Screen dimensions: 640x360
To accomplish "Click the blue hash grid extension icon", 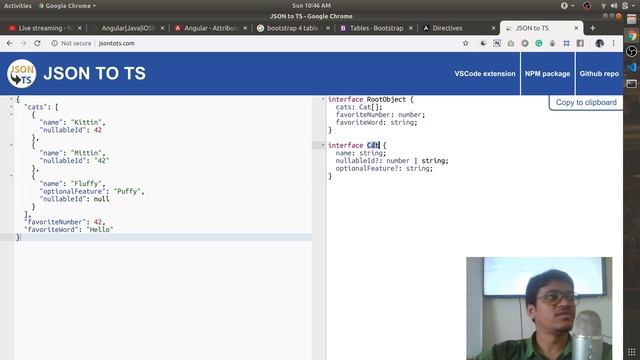I will pos(567,43).
